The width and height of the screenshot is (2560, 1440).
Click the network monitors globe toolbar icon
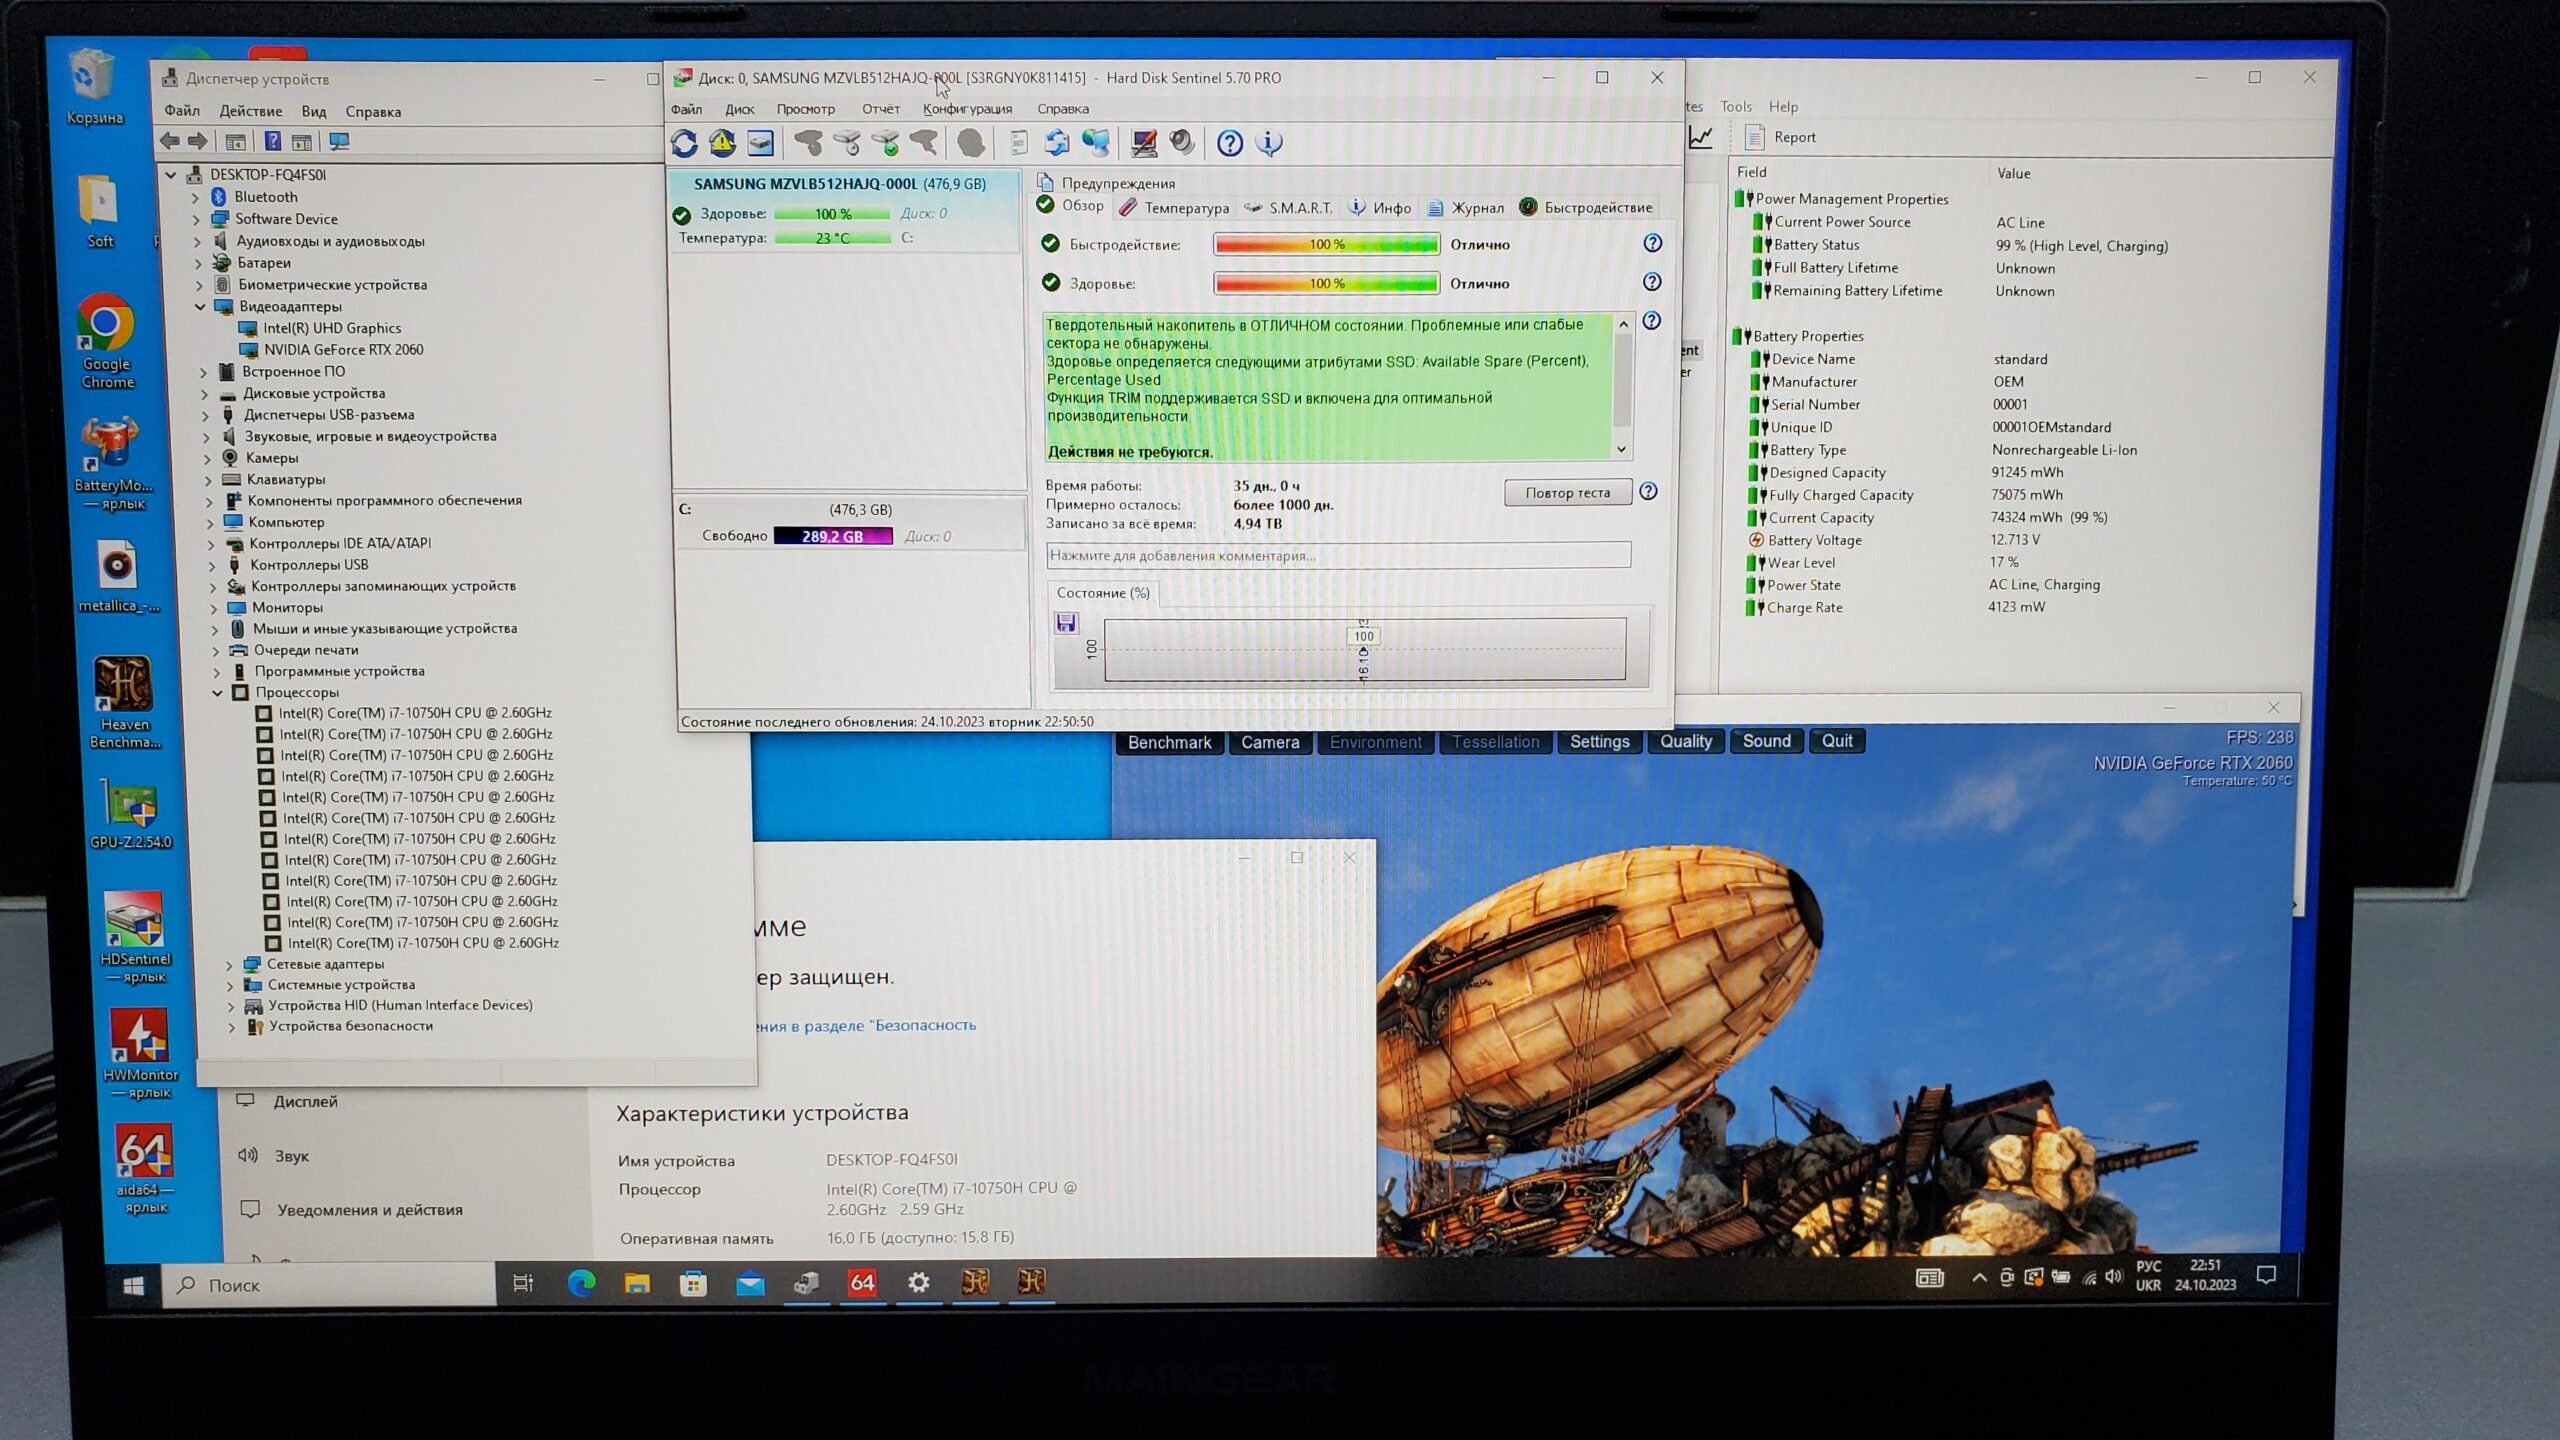click(x=1096, y=143)
